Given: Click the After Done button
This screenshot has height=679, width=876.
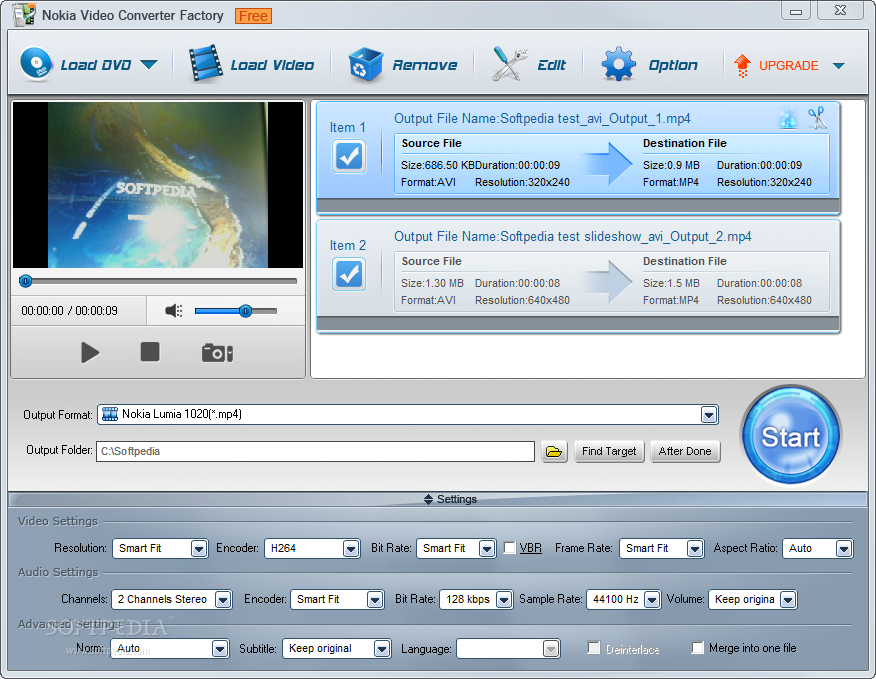Looking at the screenshot, I should coord(685,452).
